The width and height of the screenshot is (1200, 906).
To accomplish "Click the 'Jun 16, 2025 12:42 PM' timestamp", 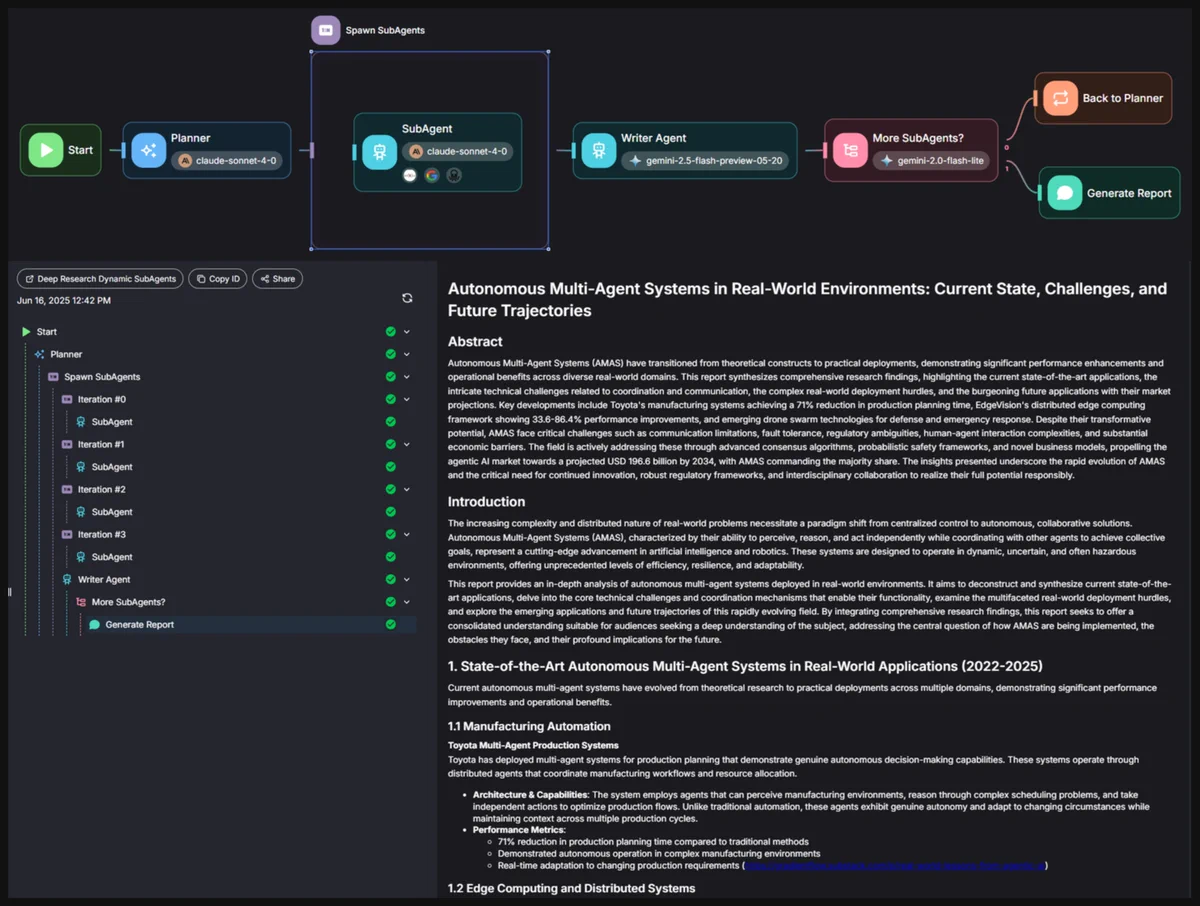I will (x=64, y=300).
